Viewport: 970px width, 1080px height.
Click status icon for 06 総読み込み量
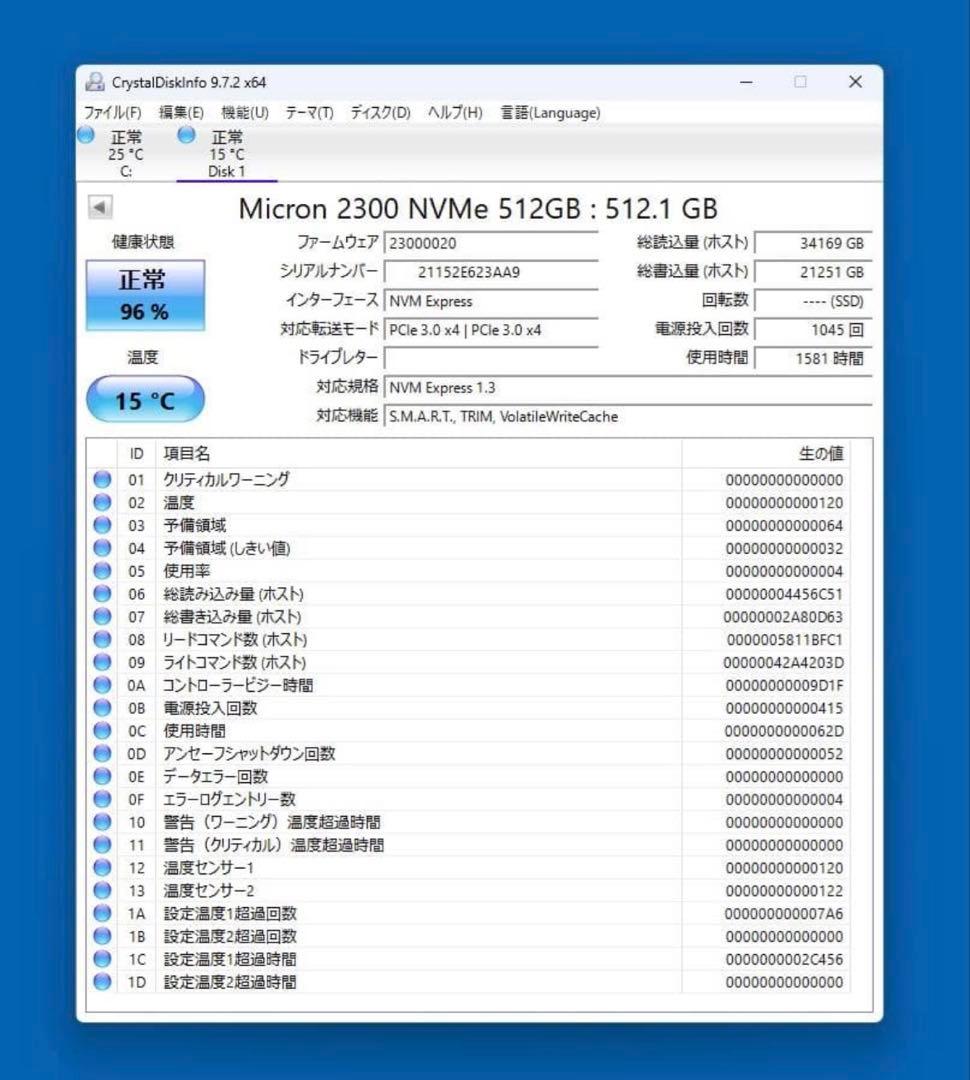pyautogui.click(x=102, y=593)
